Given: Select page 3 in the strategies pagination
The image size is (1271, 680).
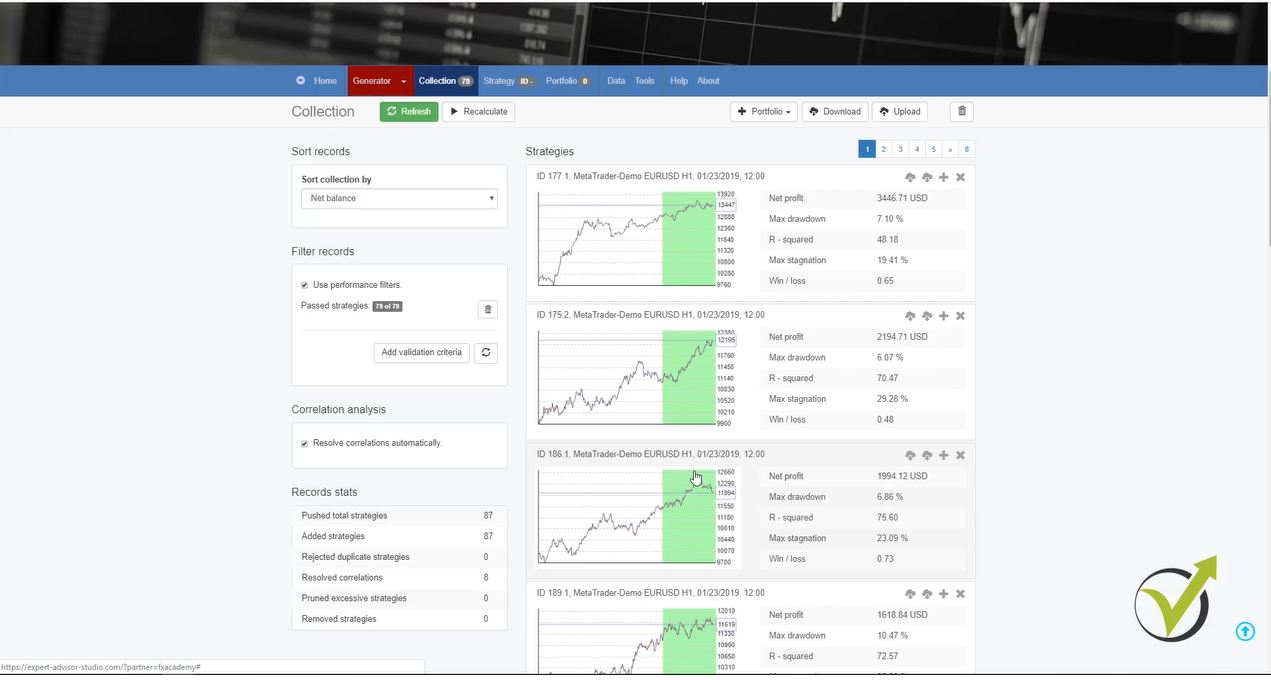Looking at the screenshot, I should click(x=900, y=148).
